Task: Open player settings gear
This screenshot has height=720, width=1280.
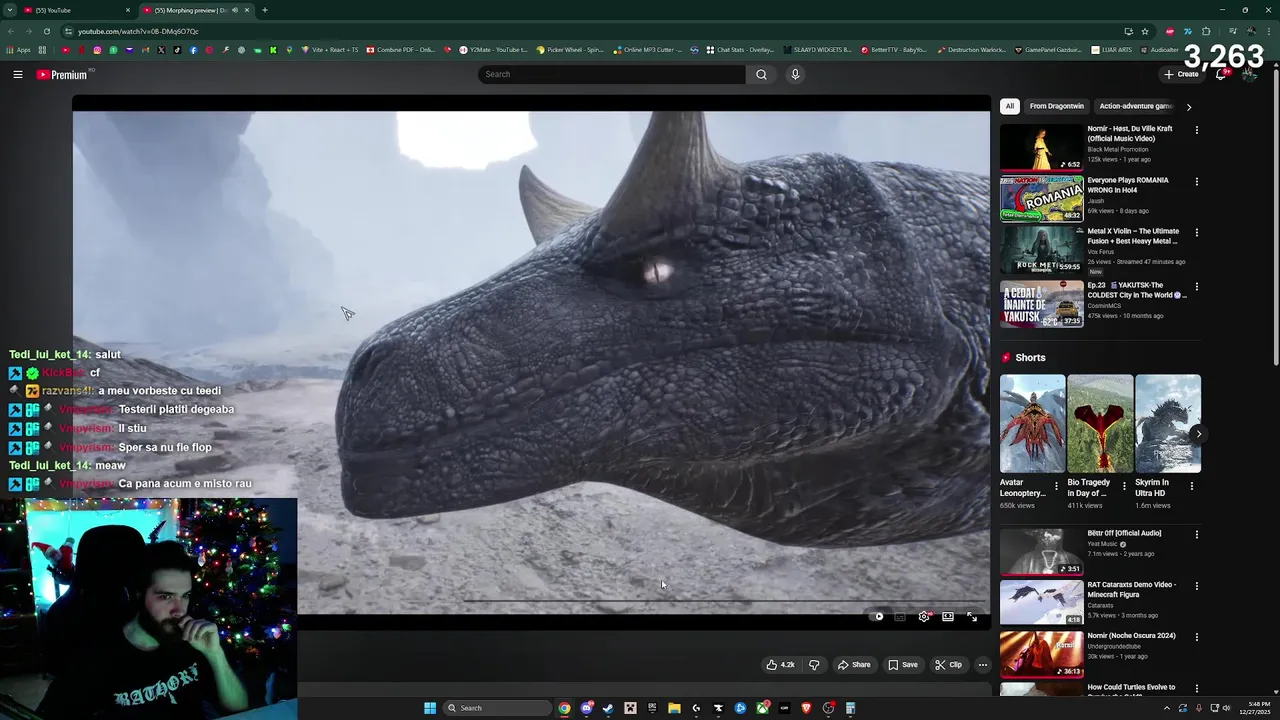Action: 924,616
